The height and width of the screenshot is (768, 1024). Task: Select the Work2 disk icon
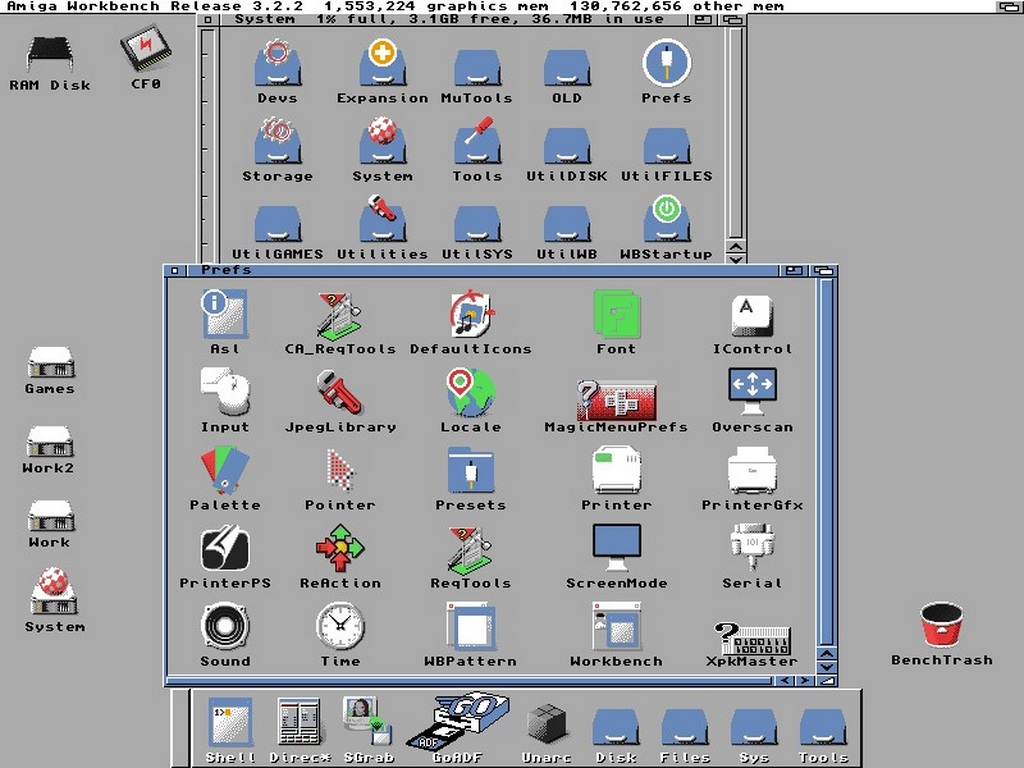(50, 441)
